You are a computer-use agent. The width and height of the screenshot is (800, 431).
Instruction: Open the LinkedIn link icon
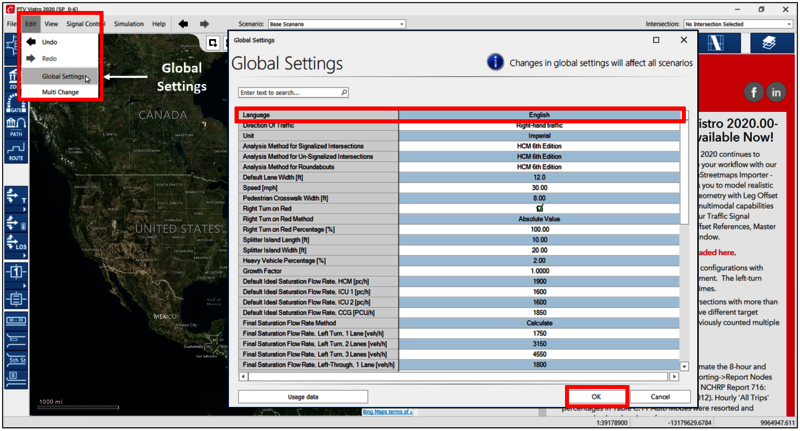click(778, 92)
